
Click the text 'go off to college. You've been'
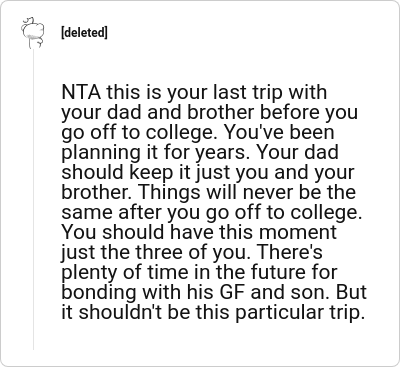(x=198, y=132)
